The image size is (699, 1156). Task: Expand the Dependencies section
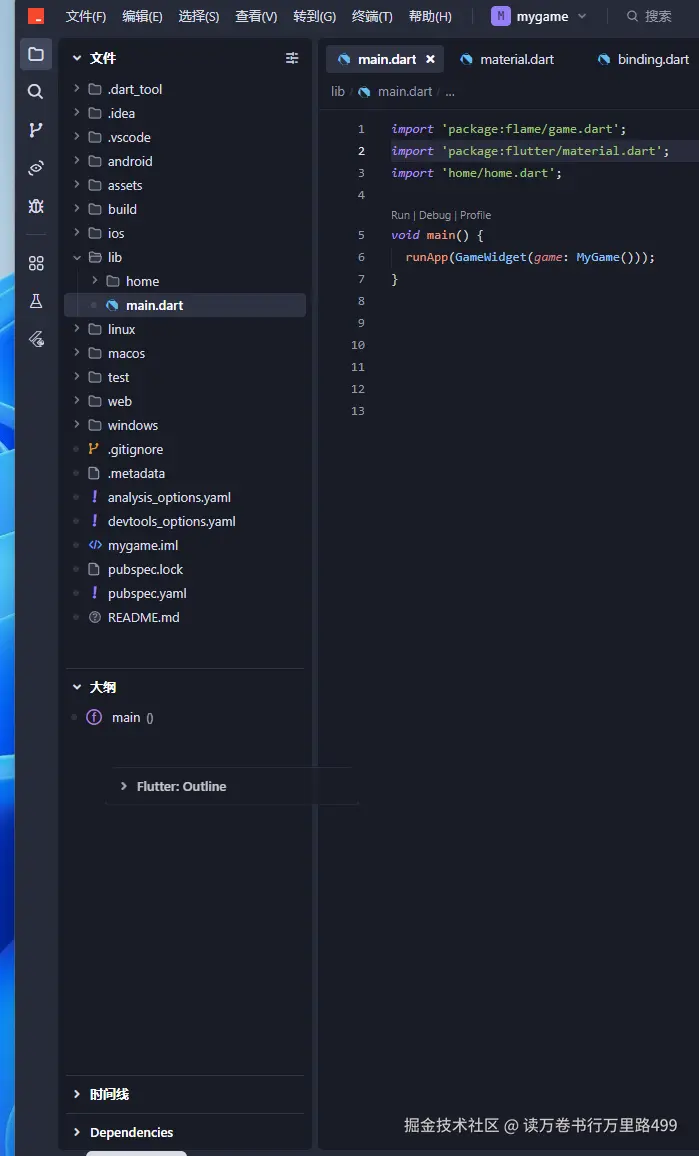131,1132
